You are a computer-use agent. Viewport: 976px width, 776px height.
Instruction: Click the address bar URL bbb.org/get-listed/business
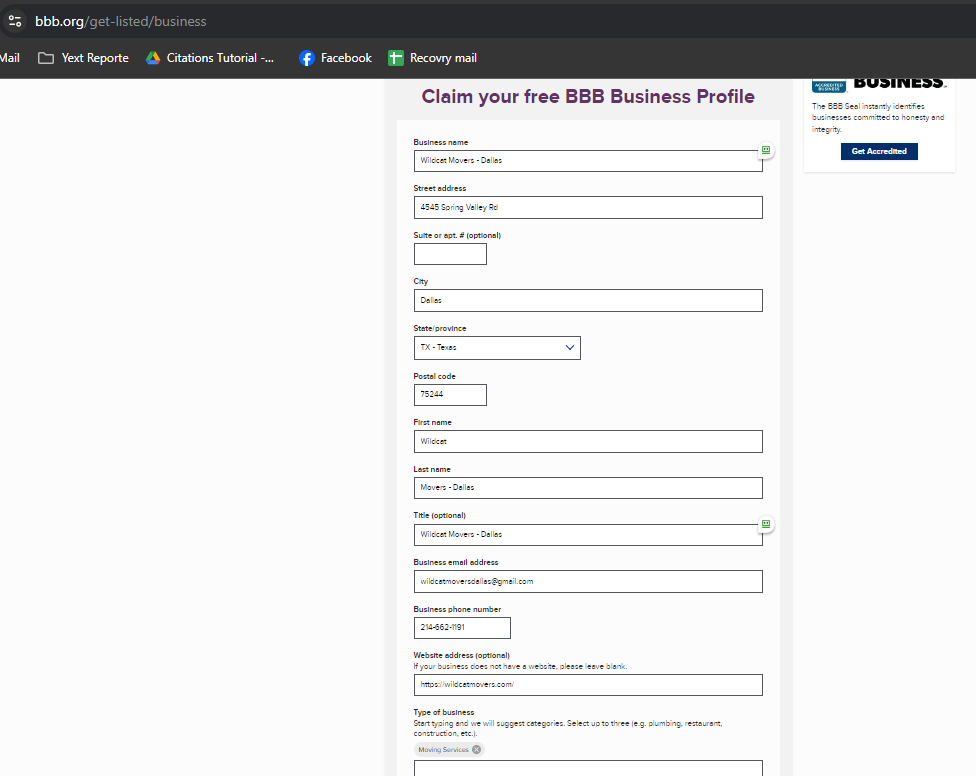(121, 21)
